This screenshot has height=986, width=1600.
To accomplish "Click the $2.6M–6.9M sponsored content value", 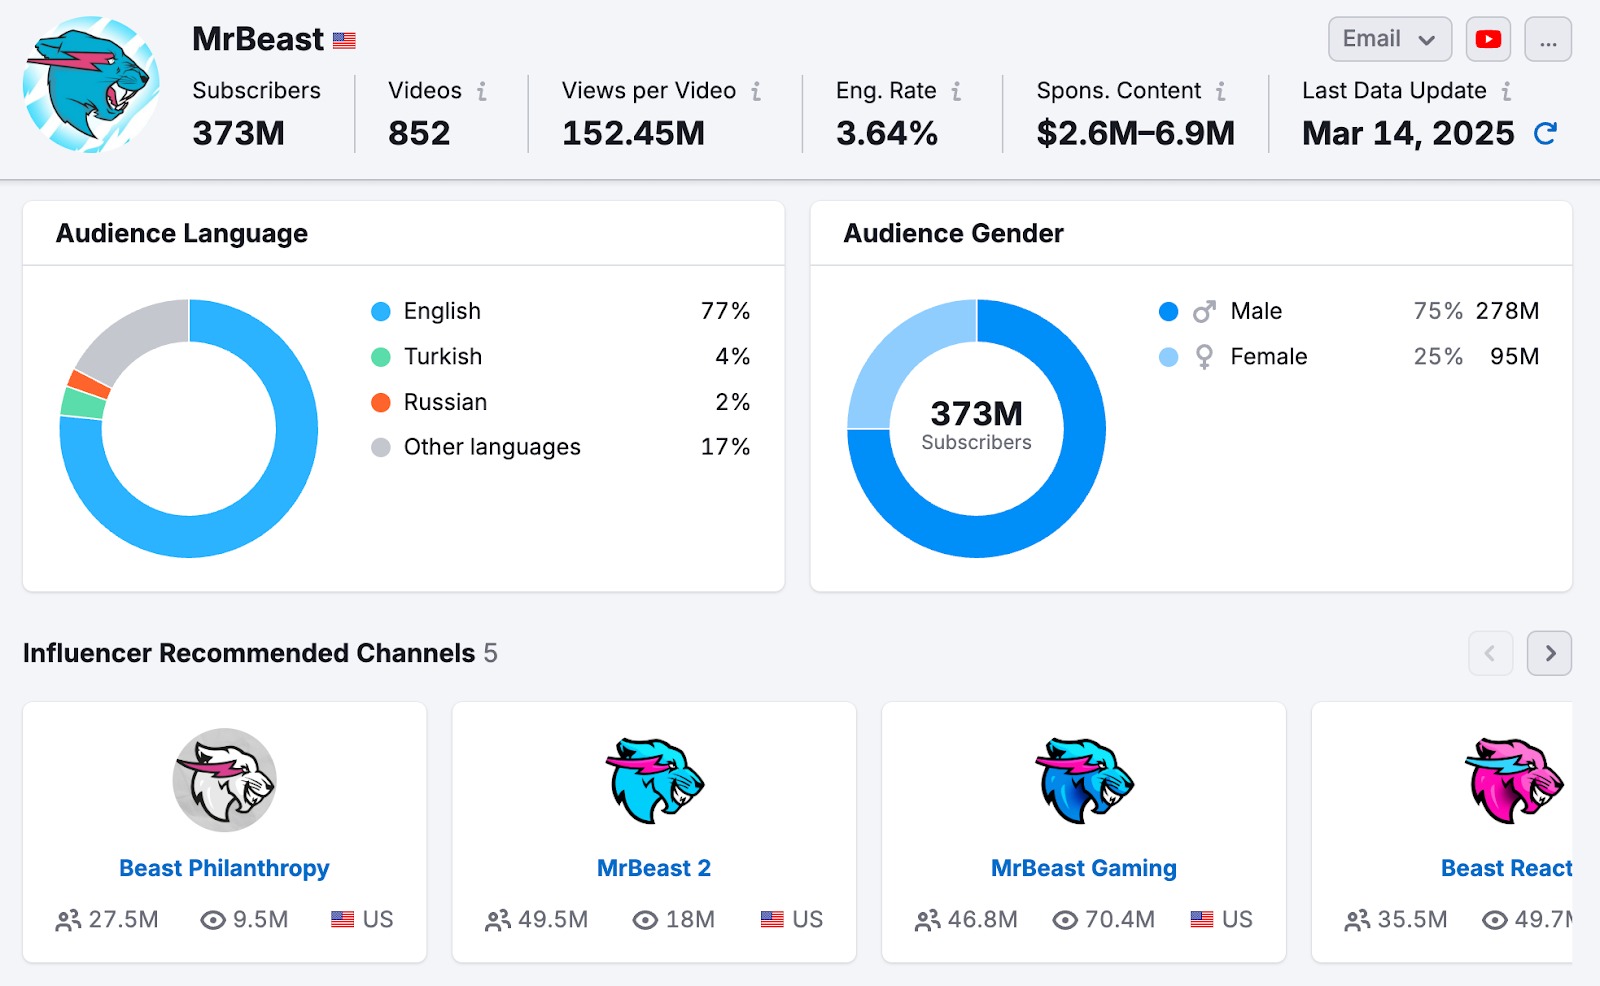I will pos(1136,133).
